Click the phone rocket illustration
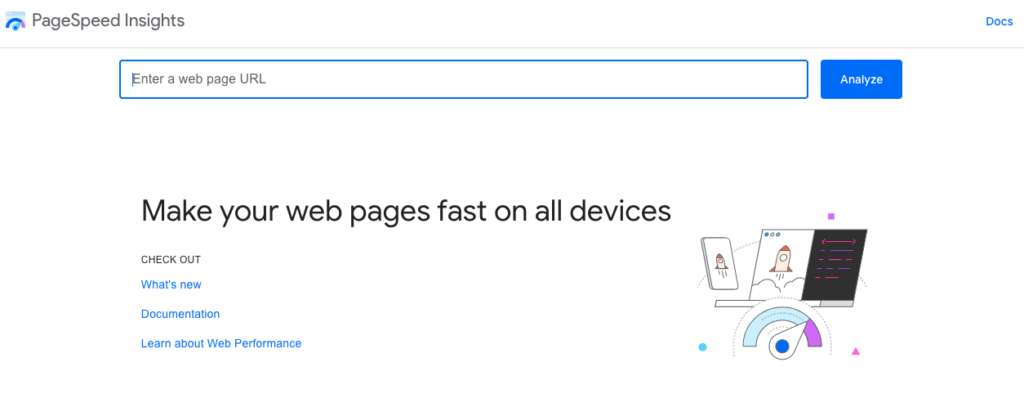The height and width of the screenshot is (398, 1024). click(720, 263)
